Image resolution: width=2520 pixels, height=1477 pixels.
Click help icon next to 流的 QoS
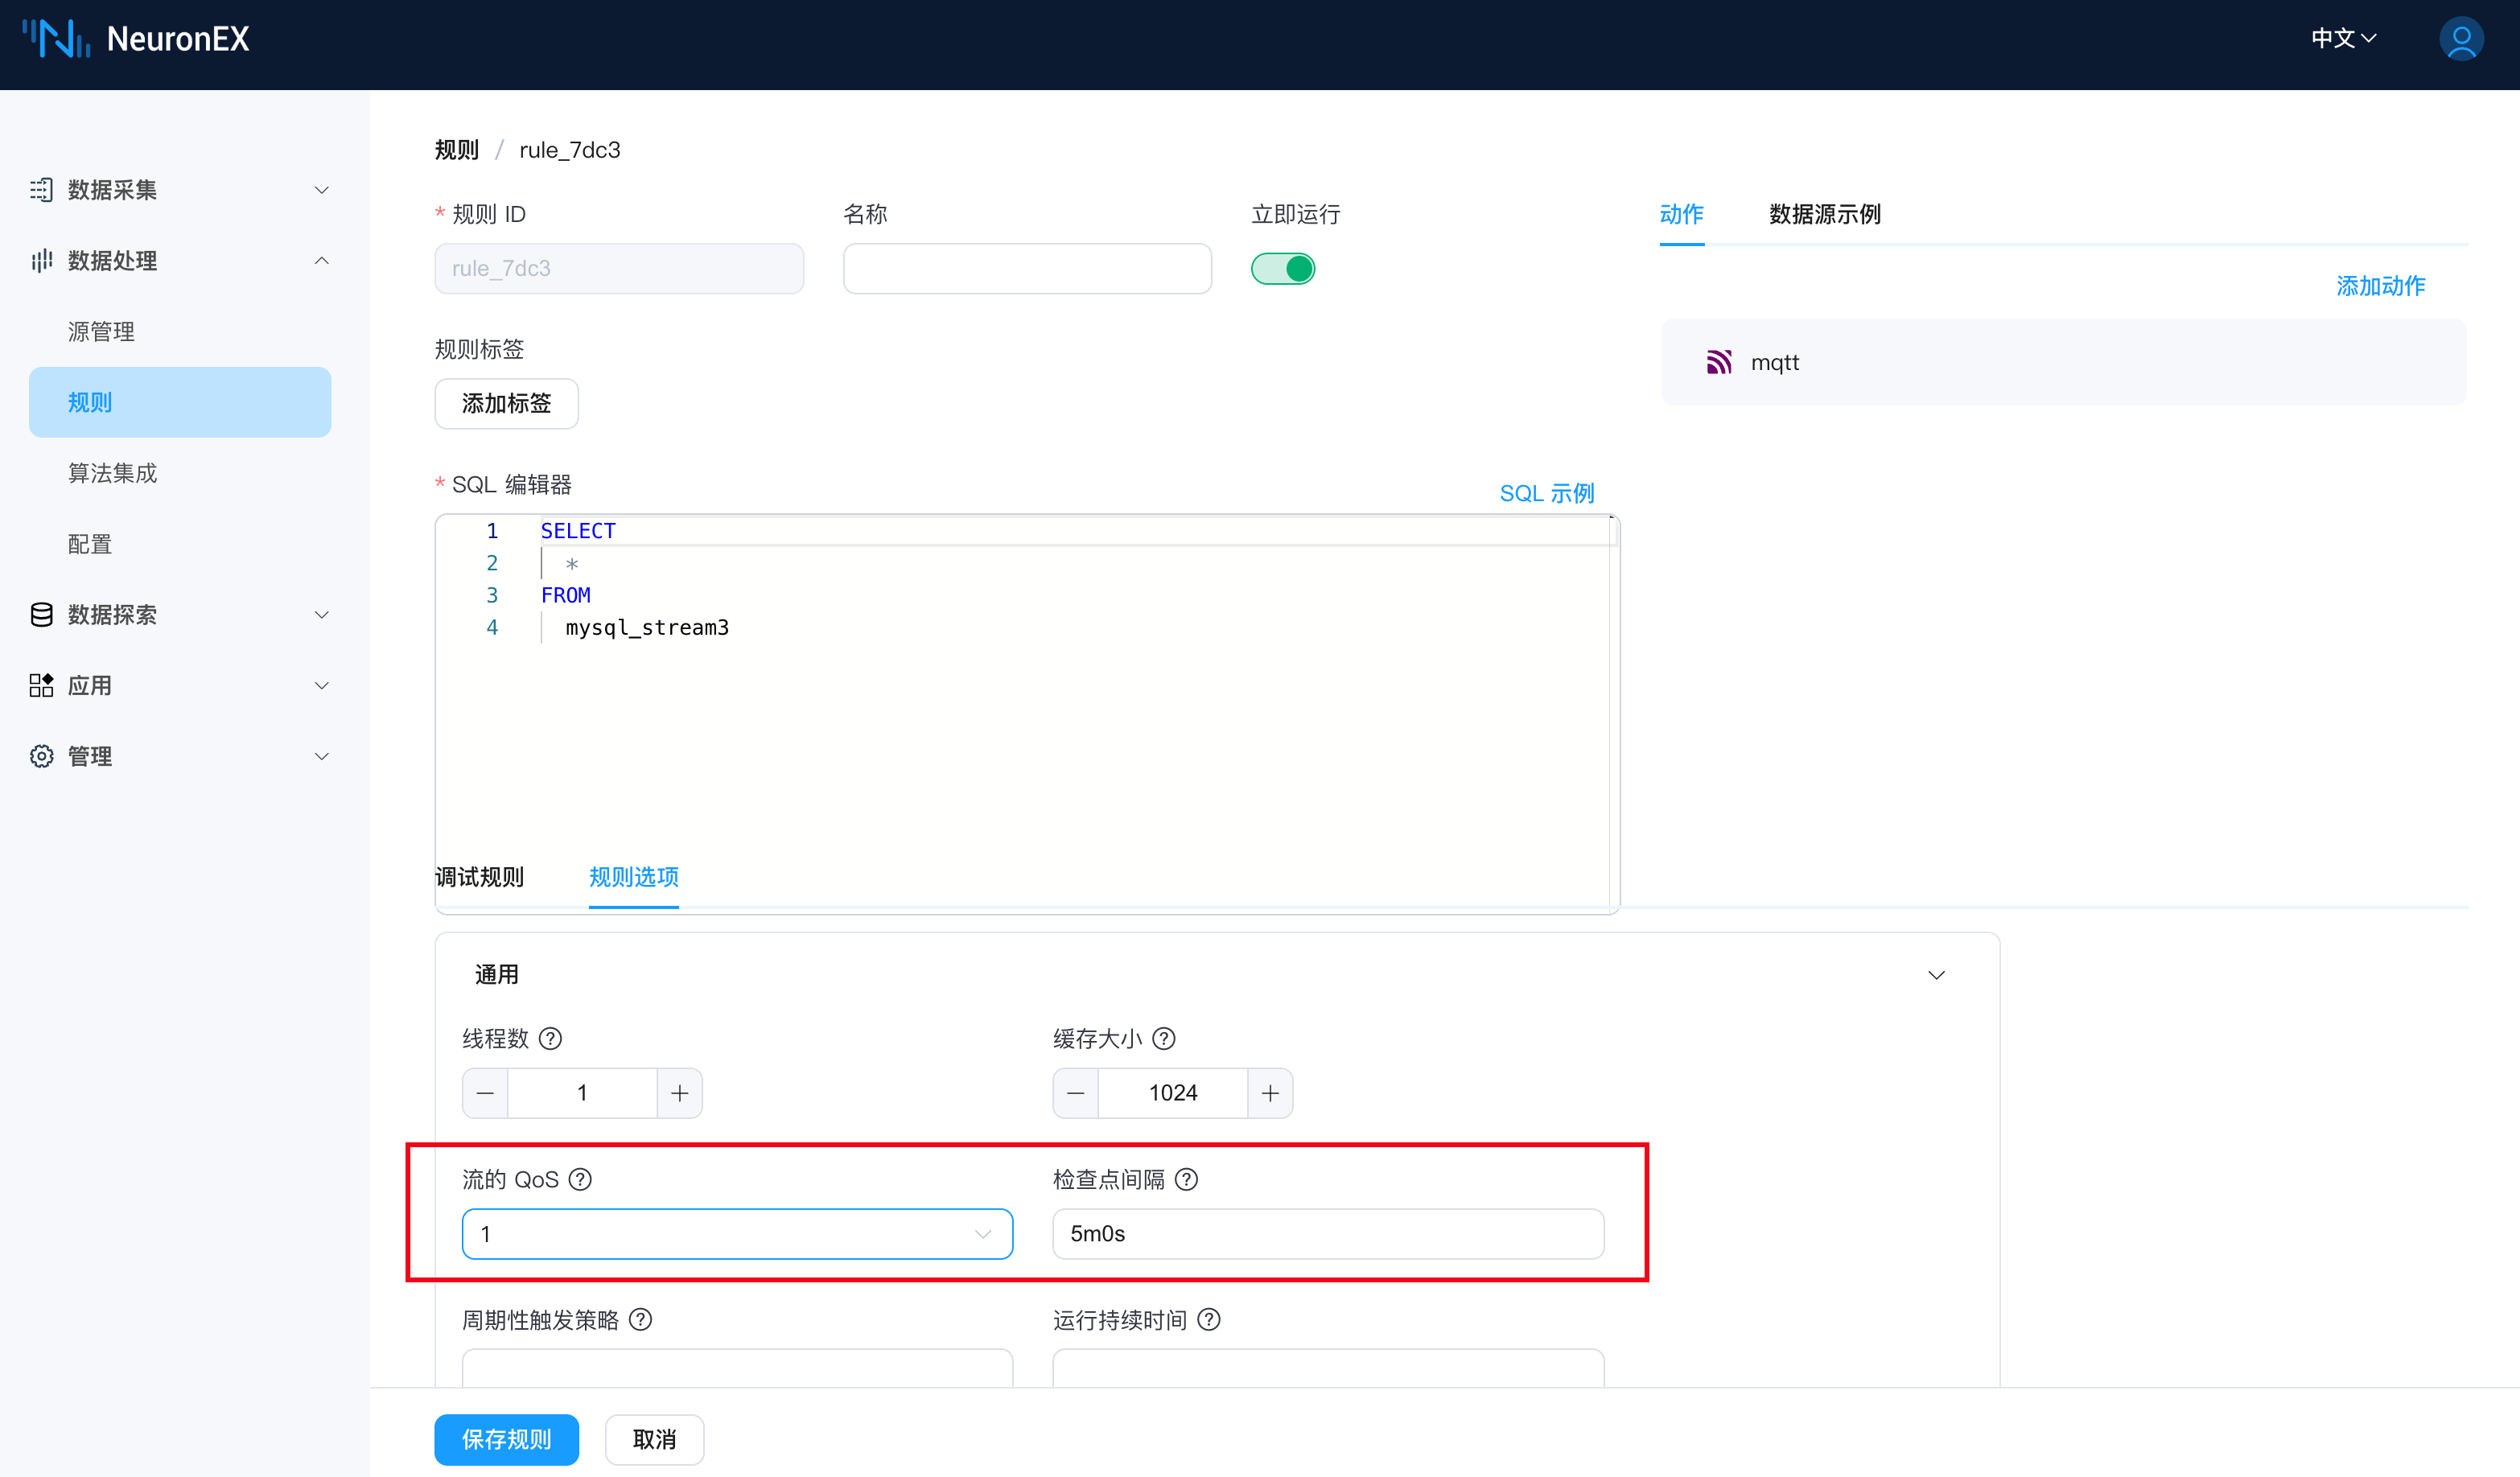tap(580, 1180)
